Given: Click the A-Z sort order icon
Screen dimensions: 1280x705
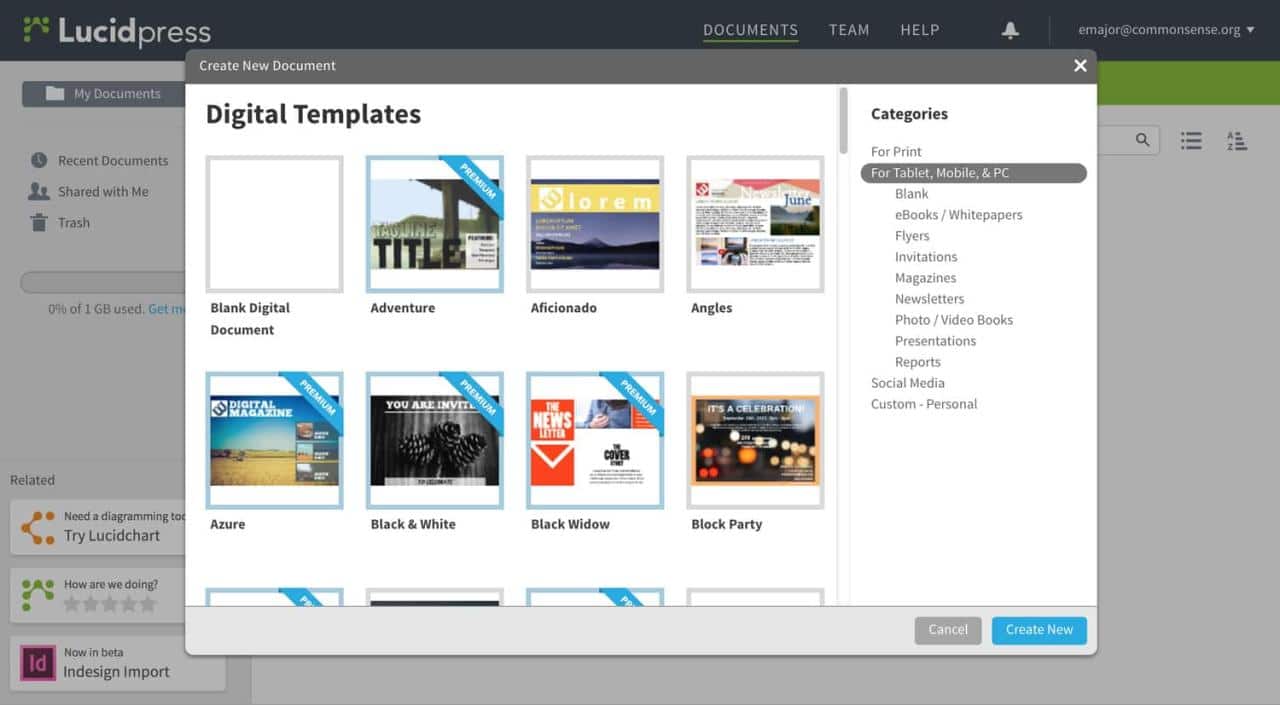Looking at the screenshot, I should [x=1237, y=141].
